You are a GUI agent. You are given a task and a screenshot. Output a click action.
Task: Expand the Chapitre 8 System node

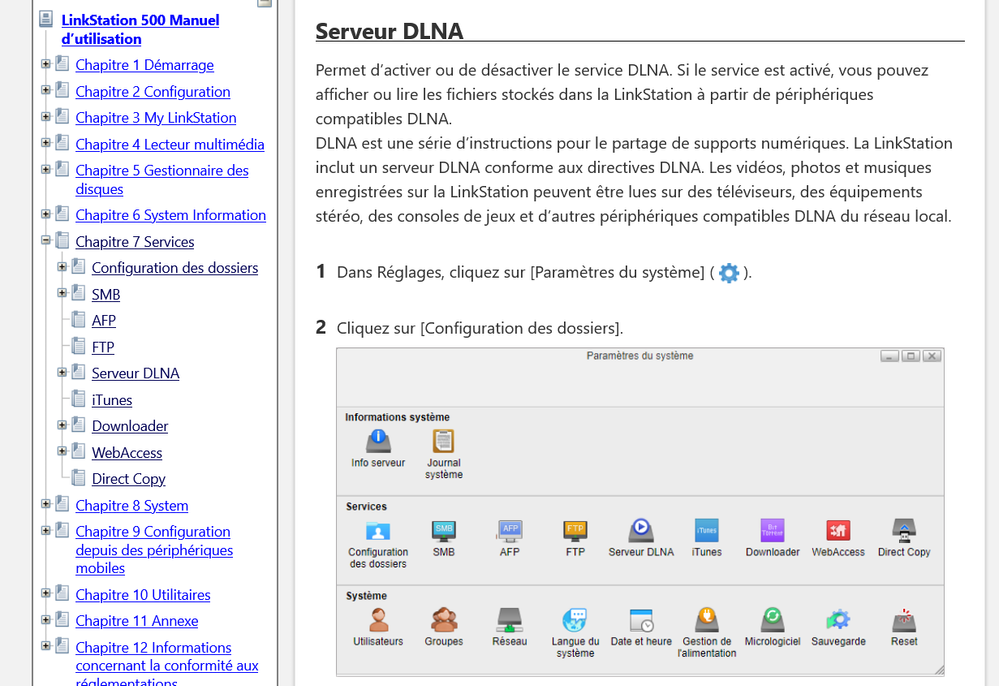(46, 505)
